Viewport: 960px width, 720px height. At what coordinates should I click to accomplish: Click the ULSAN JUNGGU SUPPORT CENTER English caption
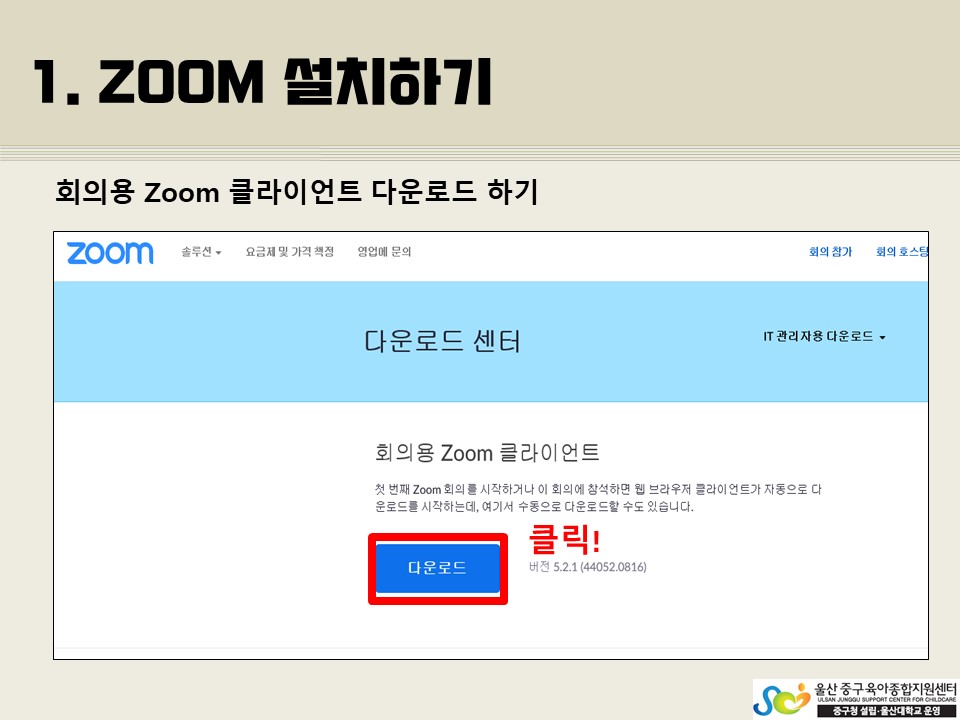pos(886,699)
